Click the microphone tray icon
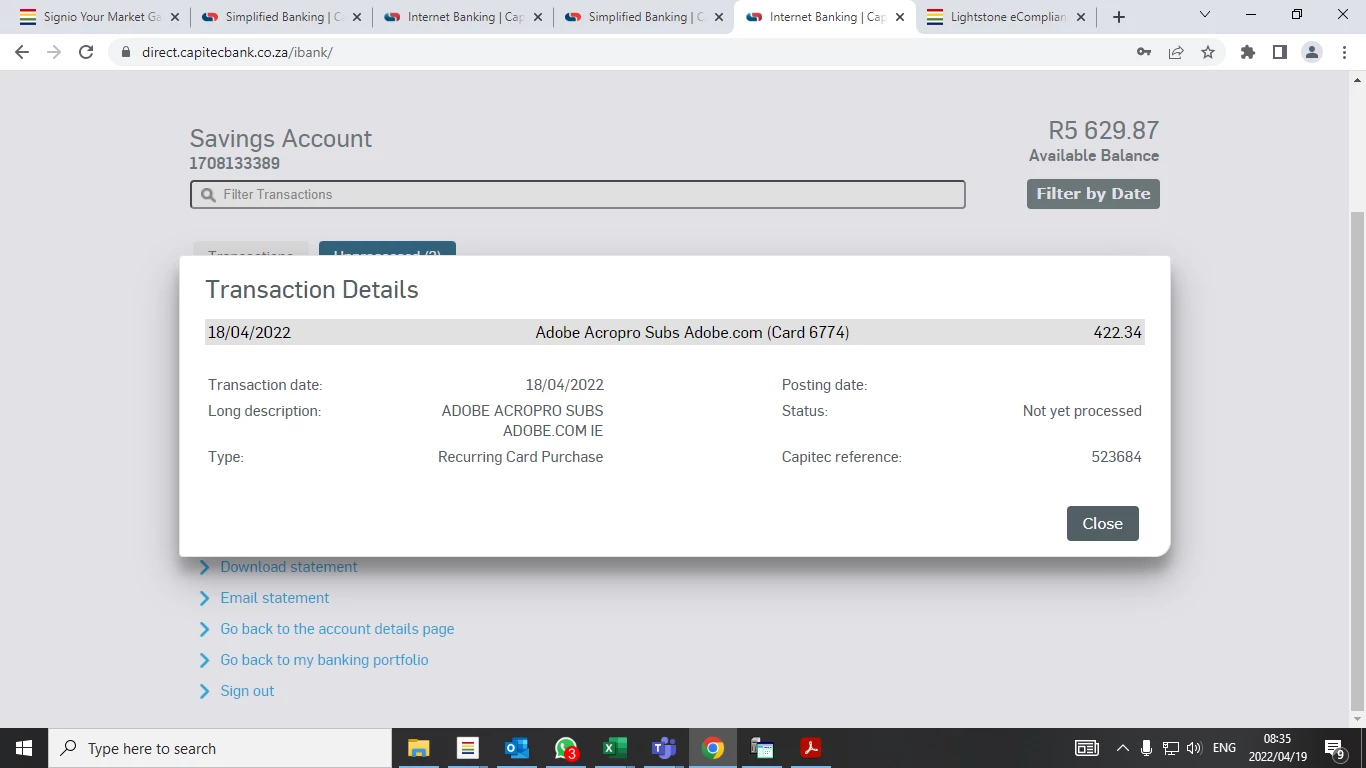1366x768 pixels. point(1146,748)
